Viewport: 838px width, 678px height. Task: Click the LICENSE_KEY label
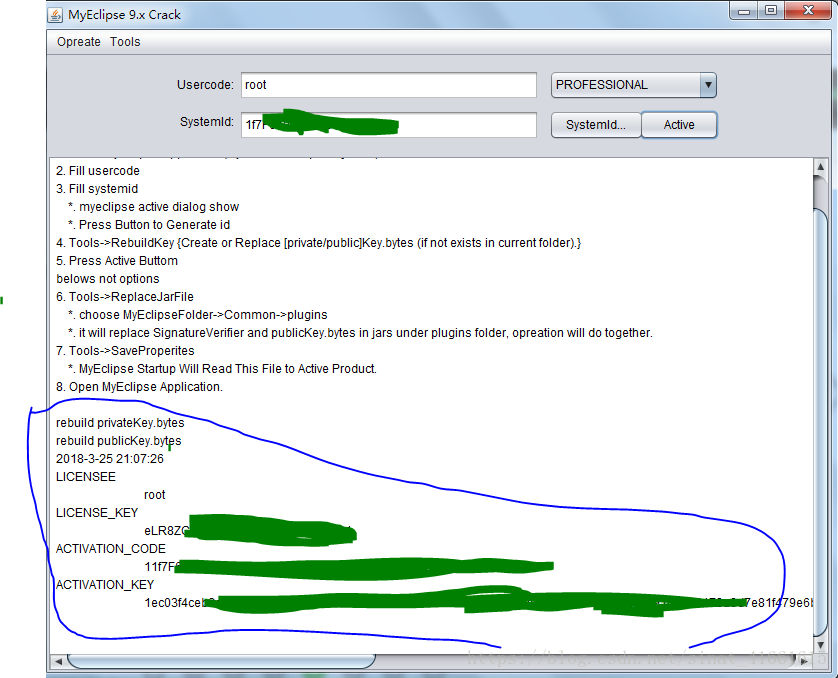97,513
